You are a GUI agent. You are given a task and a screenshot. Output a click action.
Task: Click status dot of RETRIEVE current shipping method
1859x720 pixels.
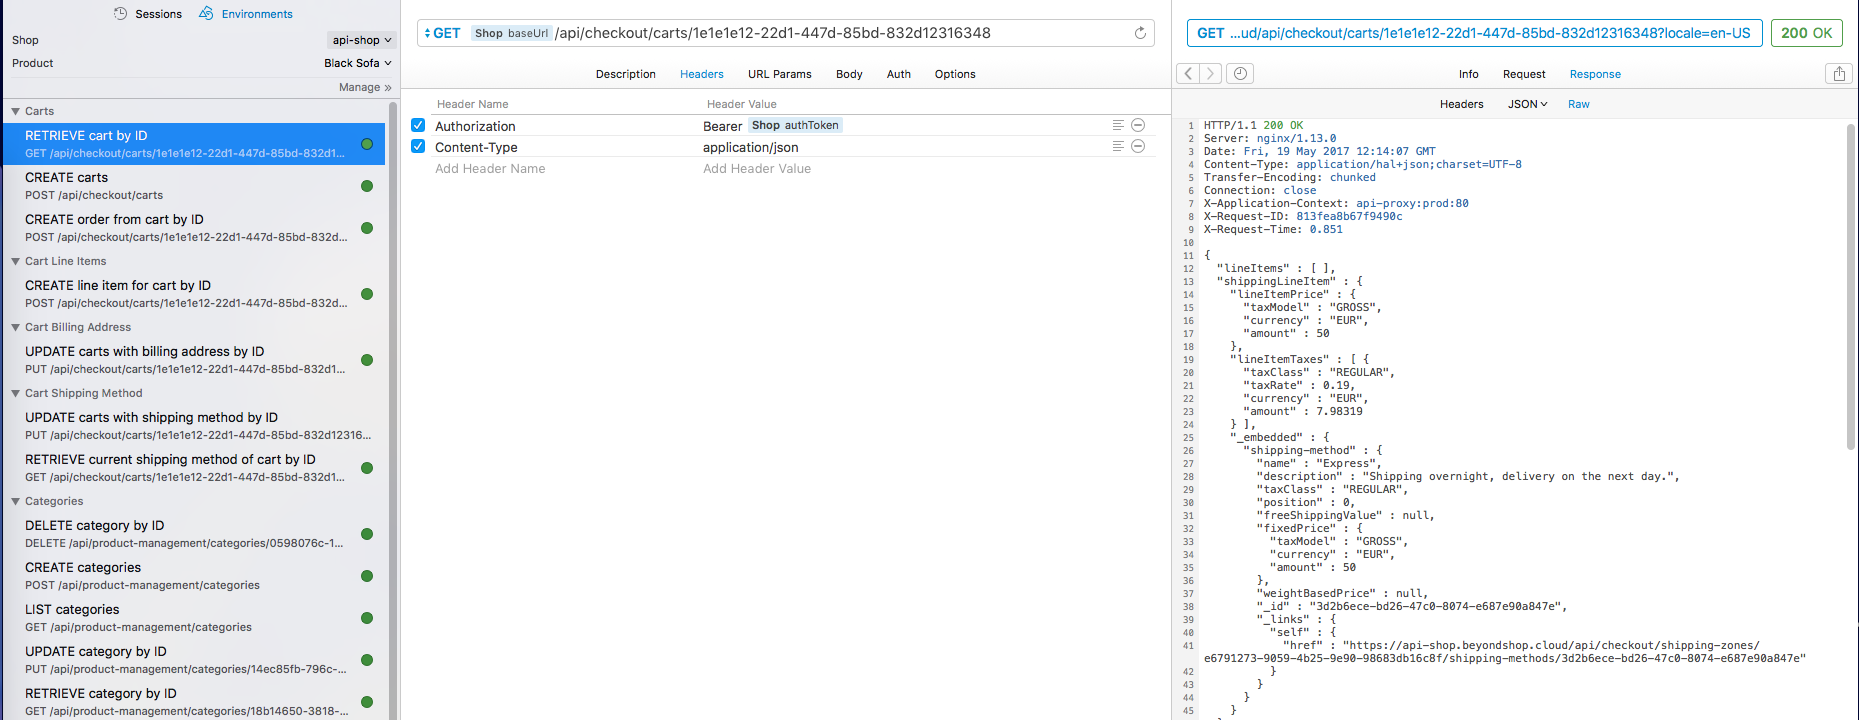[367, 468]
